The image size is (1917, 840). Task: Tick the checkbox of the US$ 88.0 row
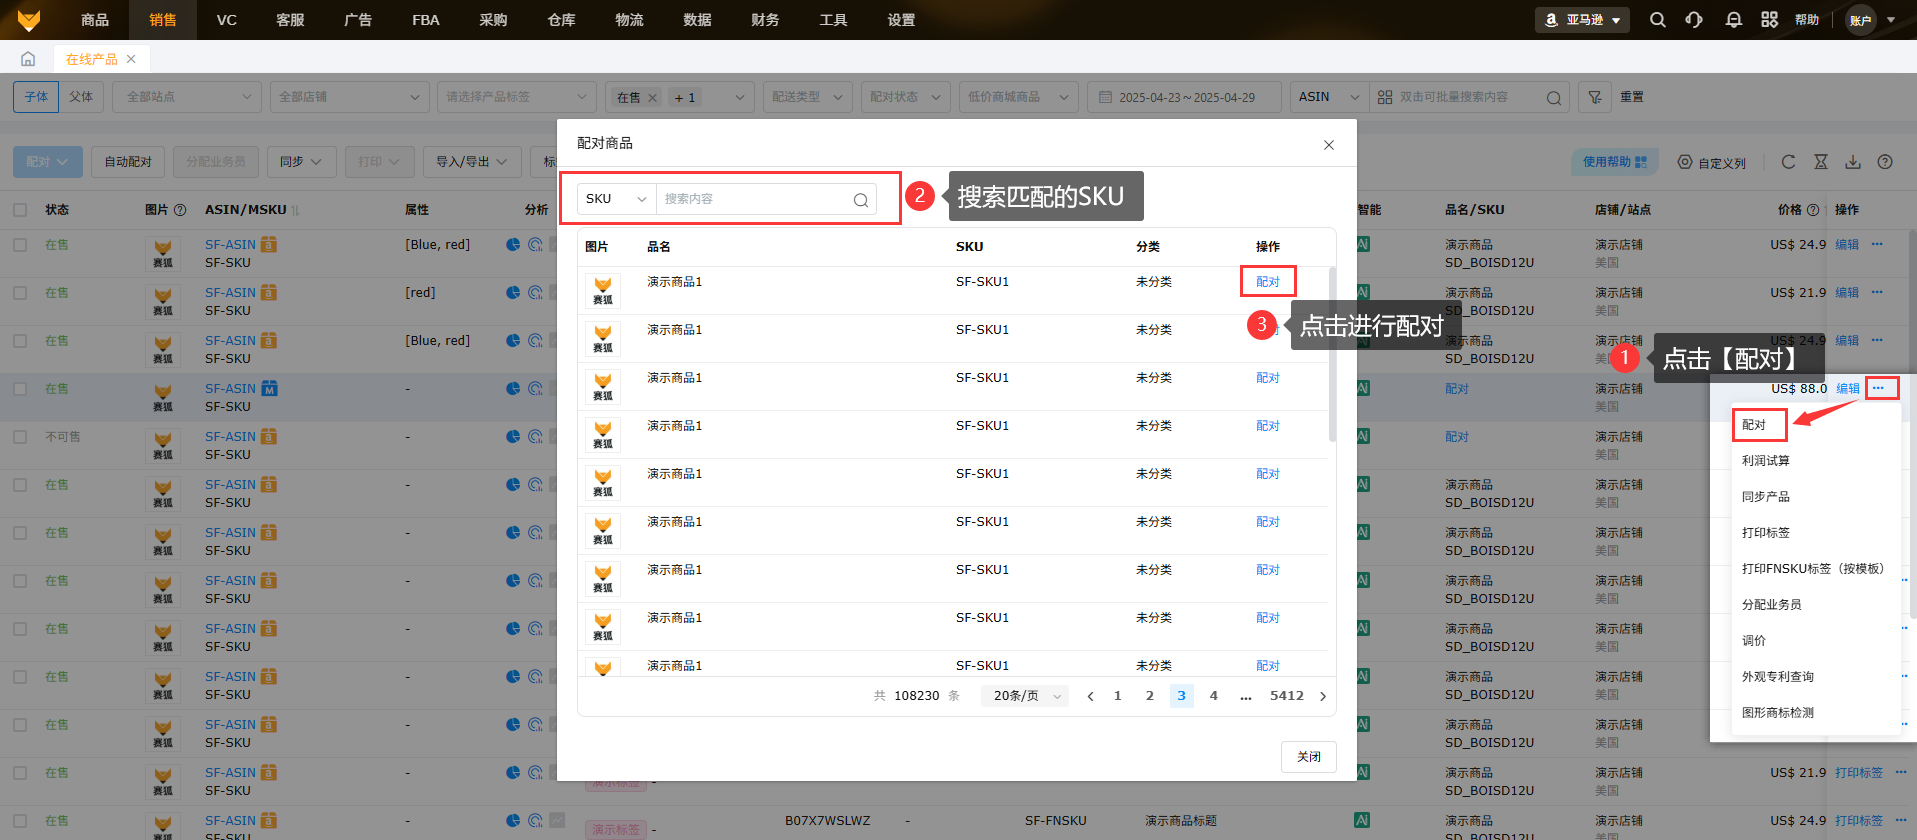[x=20, y=388]
